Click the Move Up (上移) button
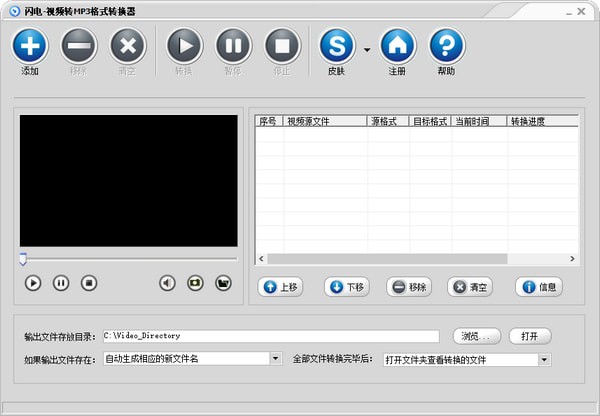The image size is (600, 416). coord(280,287)
